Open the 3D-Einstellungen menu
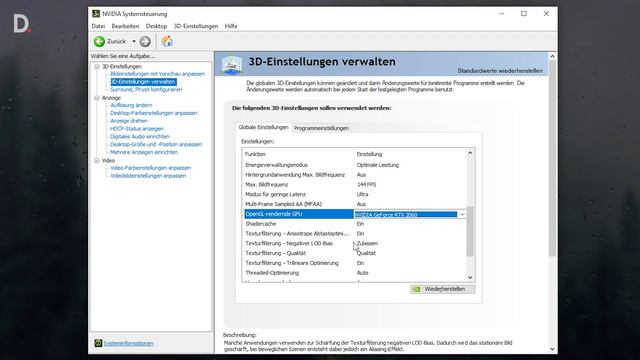The width and height of the screenshot is (640, 360). [x=196, y=26]
